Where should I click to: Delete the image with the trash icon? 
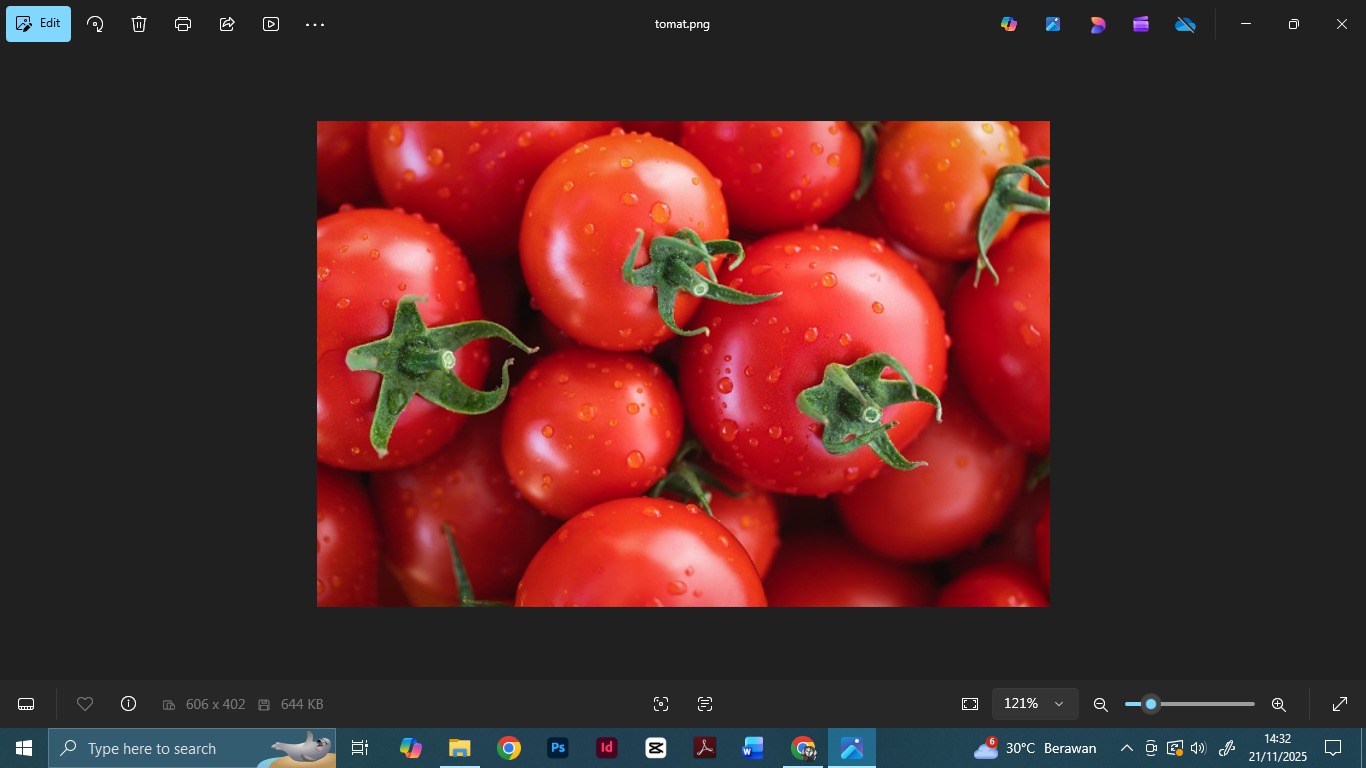coord(139,24)
